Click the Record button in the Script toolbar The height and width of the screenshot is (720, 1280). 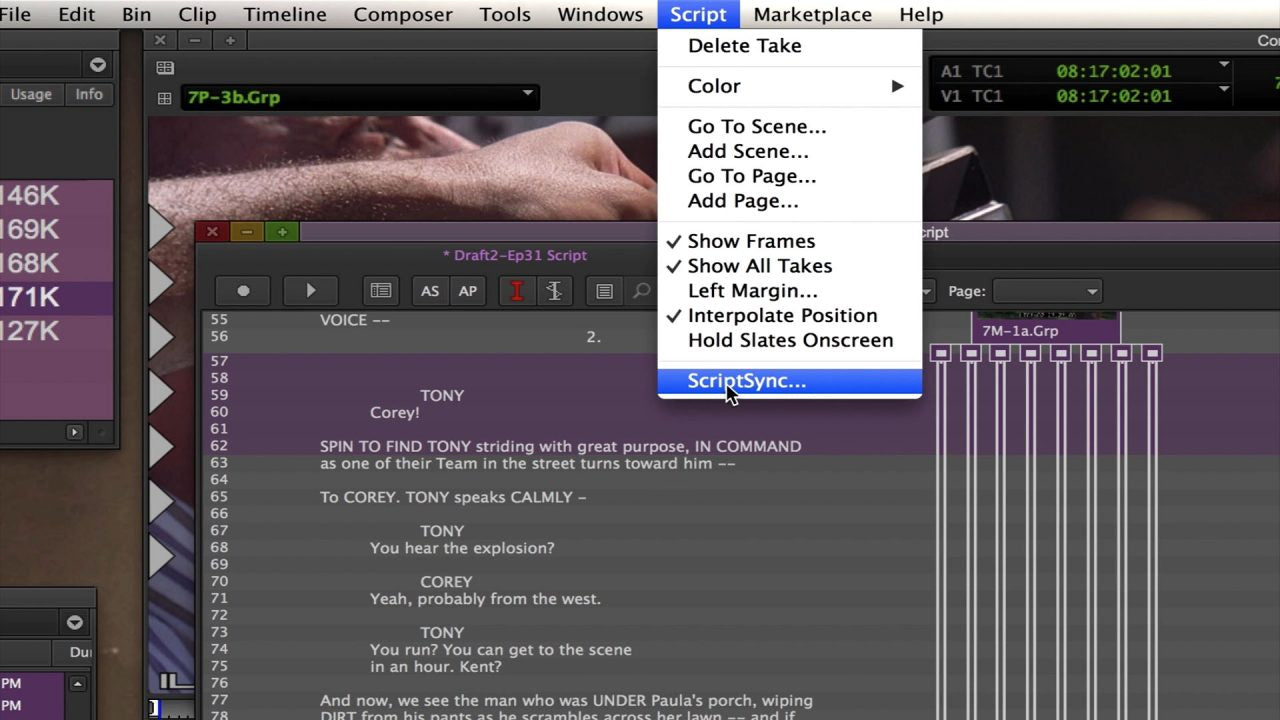[x=243, y=290]
